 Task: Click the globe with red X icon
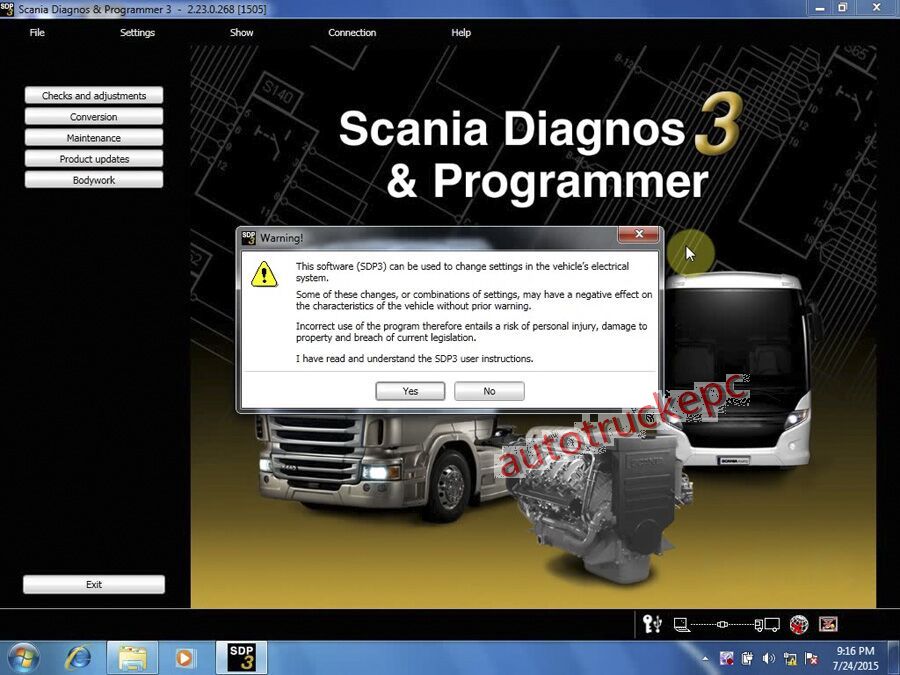point(798,624)
